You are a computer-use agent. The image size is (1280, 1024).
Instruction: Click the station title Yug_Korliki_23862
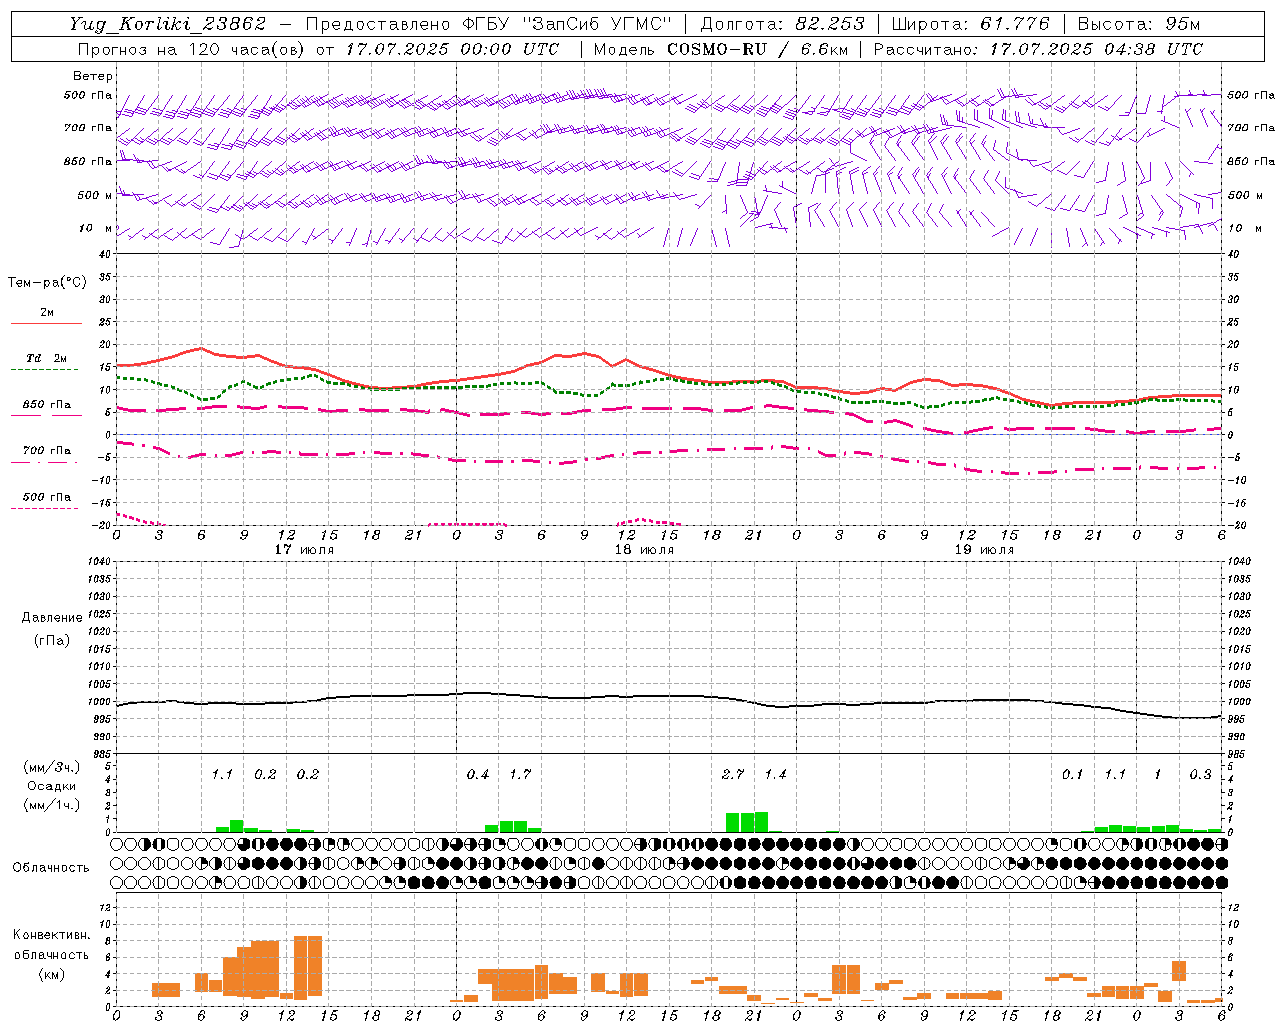pos(168,24)
